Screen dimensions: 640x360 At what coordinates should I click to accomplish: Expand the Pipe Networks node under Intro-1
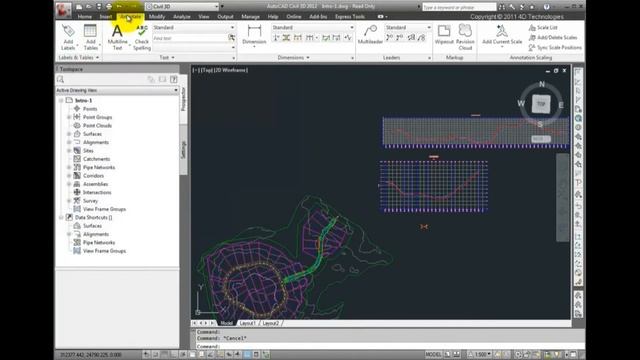69,167
